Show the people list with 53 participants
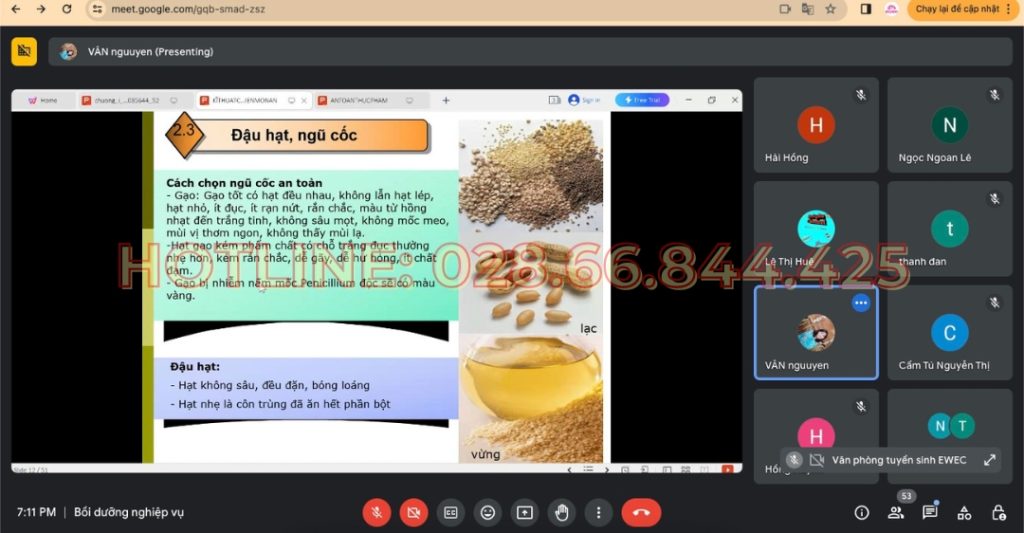1024x533 pixels. 896,513
